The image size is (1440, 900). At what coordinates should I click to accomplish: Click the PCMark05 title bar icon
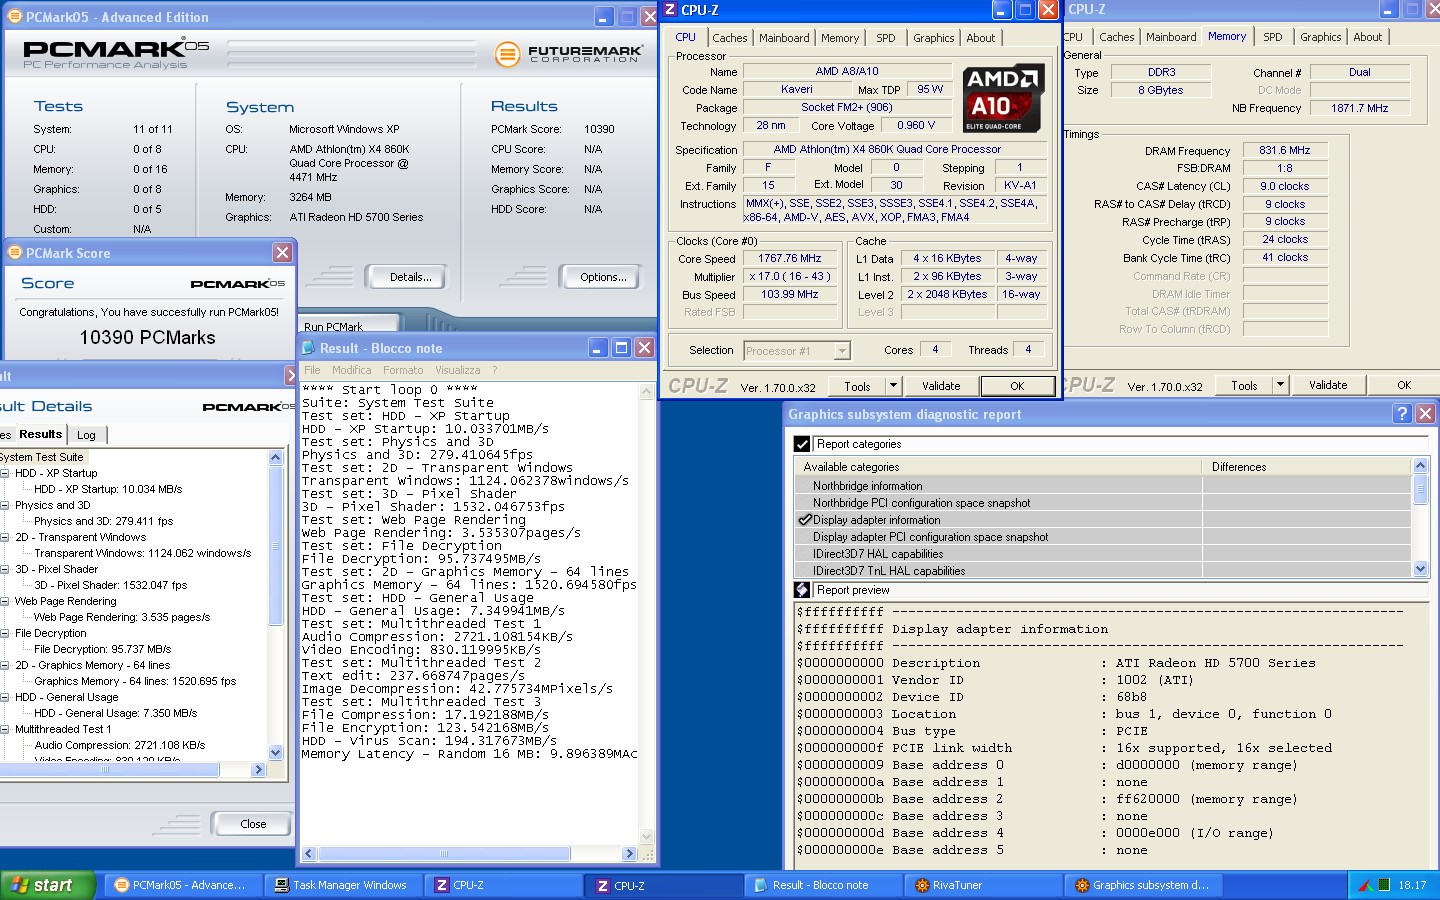coord(15,17)
